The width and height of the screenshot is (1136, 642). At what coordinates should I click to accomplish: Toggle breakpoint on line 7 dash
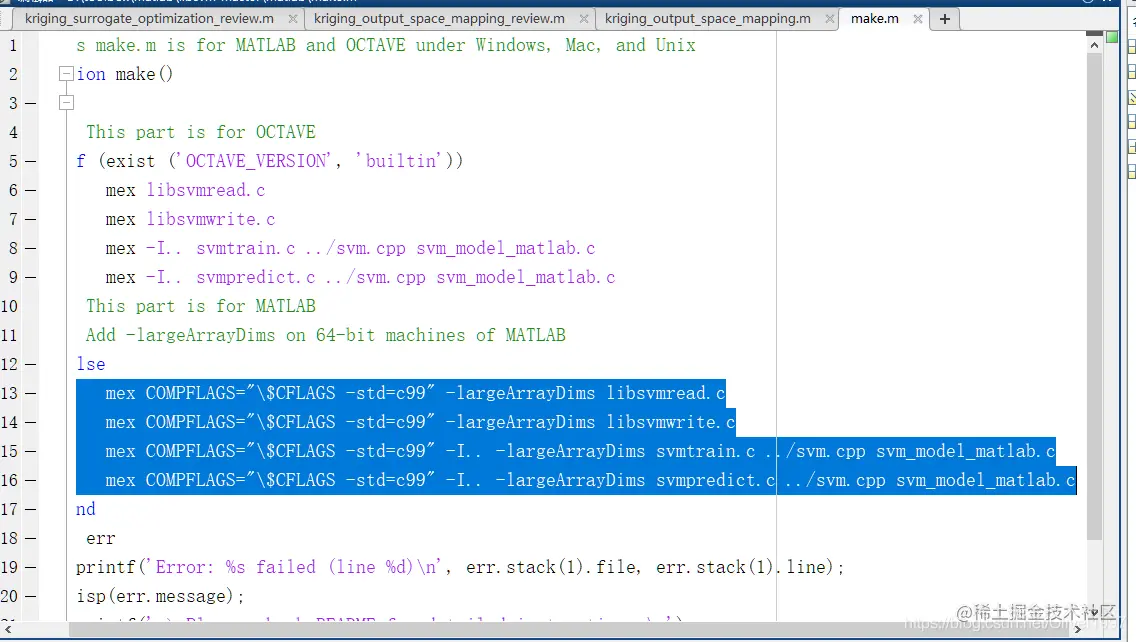point(30,220)
